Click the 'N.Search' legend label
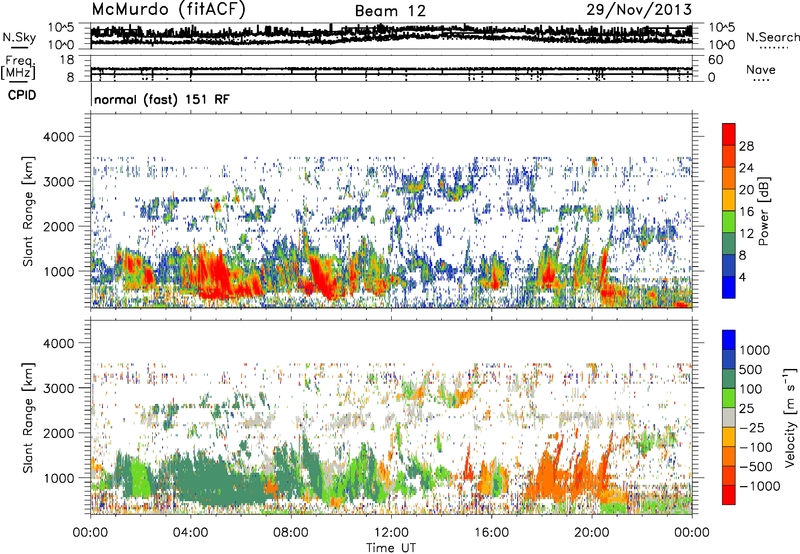The image size is (800, 554). point(772,37)
